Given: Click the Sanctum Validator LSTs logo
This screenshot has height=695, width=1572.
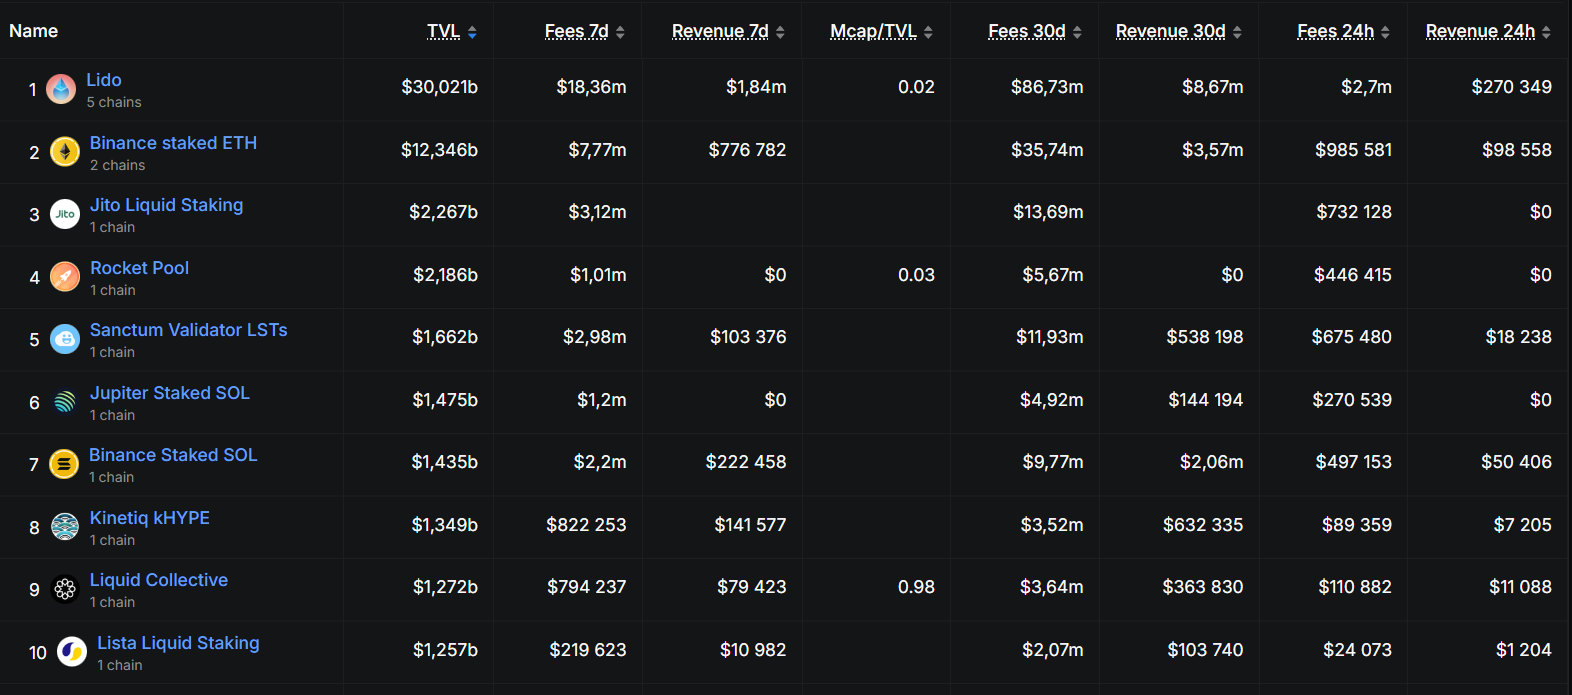Looking at the screenshot, I should pyautogui.click(x=65, y=340).
